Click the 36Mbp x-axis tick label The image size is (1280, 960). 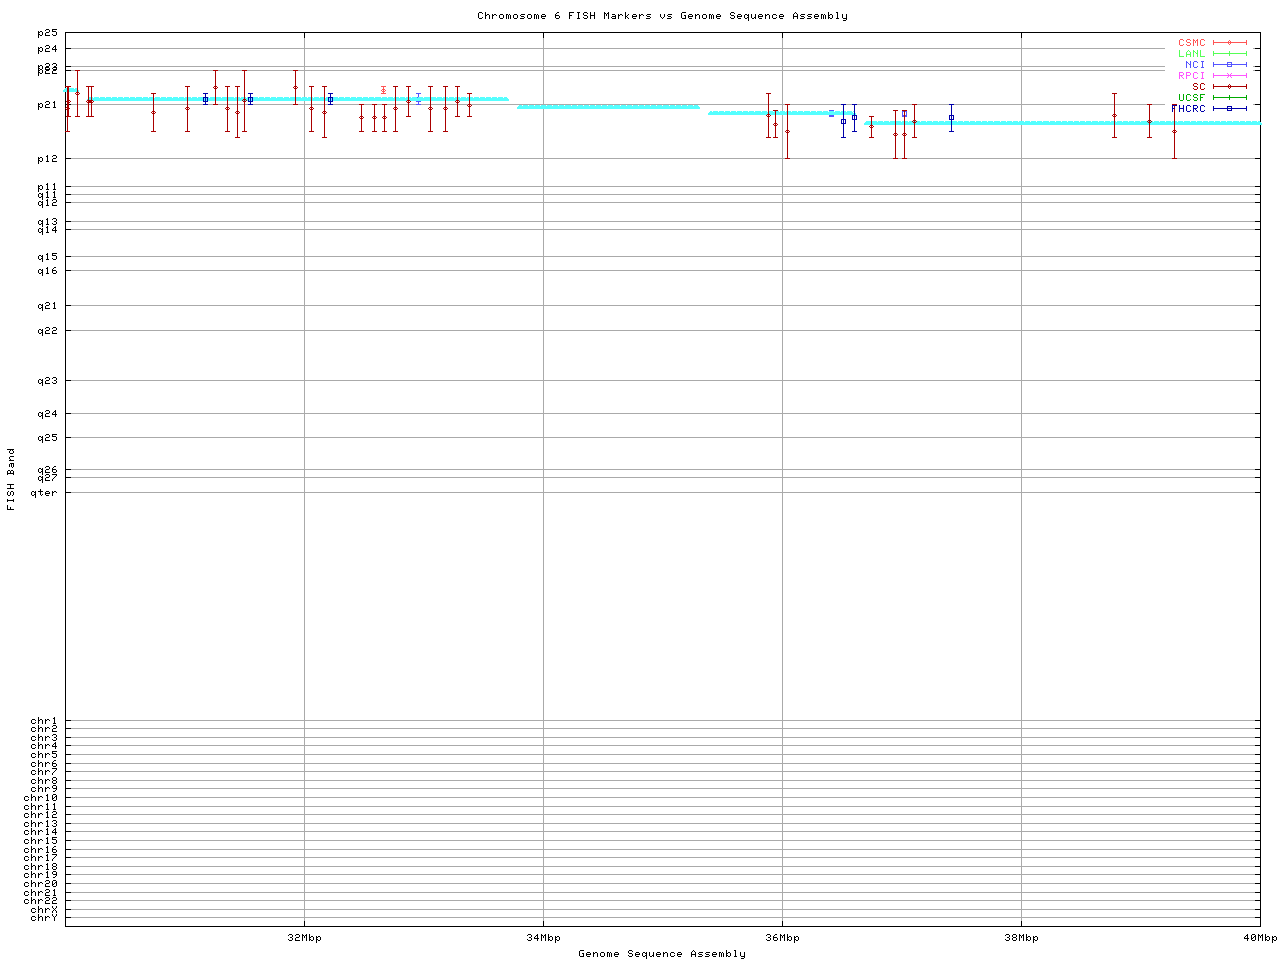(782, 938)
